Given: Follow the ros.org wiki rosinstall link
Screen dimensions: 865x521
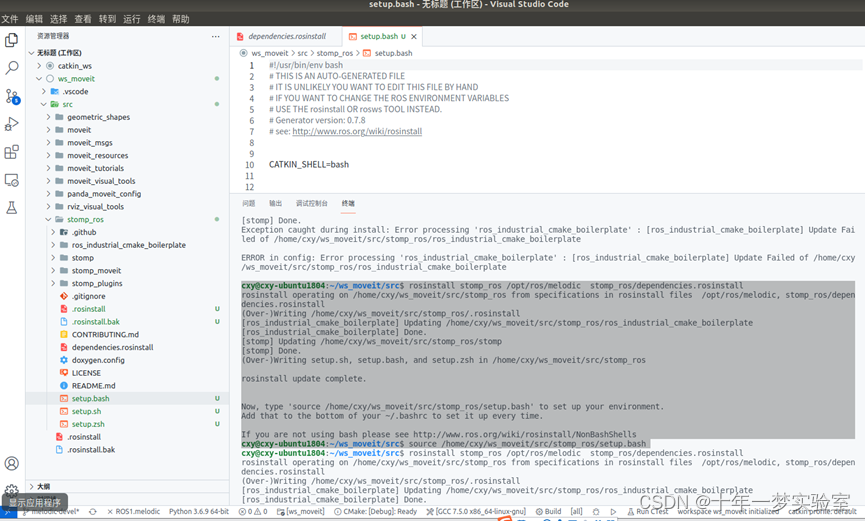Looking at the screenshot, I should click(357, 131).
